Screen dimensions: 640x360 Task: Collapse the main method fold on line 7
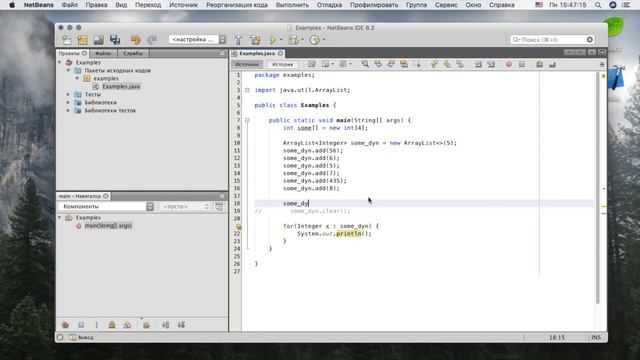click(x=247, y=120)
